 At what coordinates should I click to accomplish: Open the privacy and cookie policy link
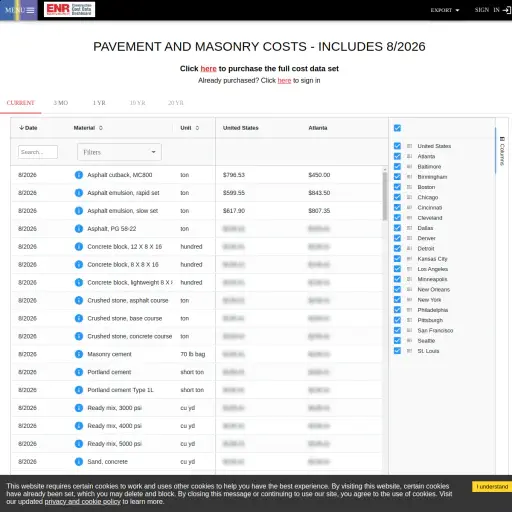(82, 502)
